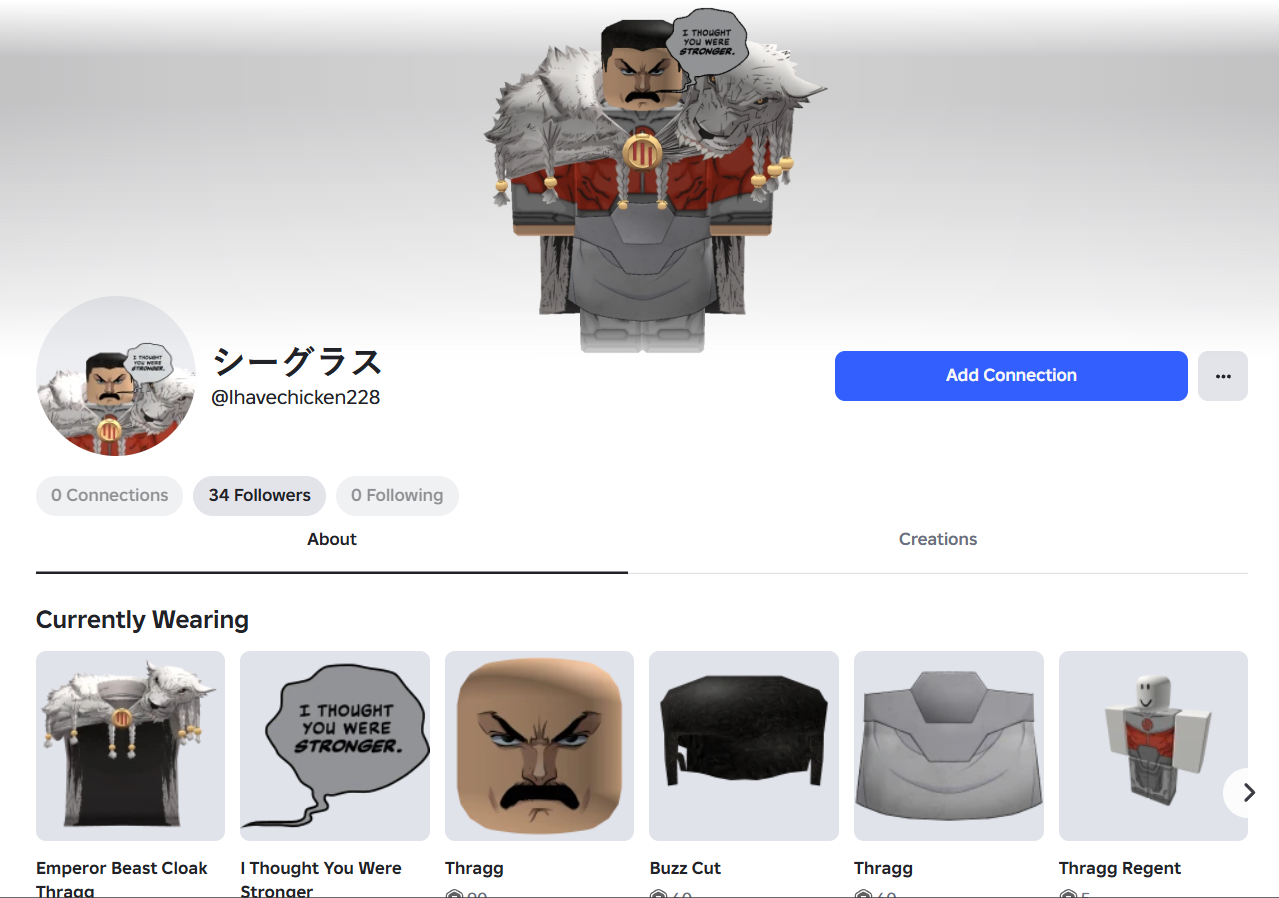1279x898 pixels.
Task: Open the 0 Connections list
Action: (110, 496)
